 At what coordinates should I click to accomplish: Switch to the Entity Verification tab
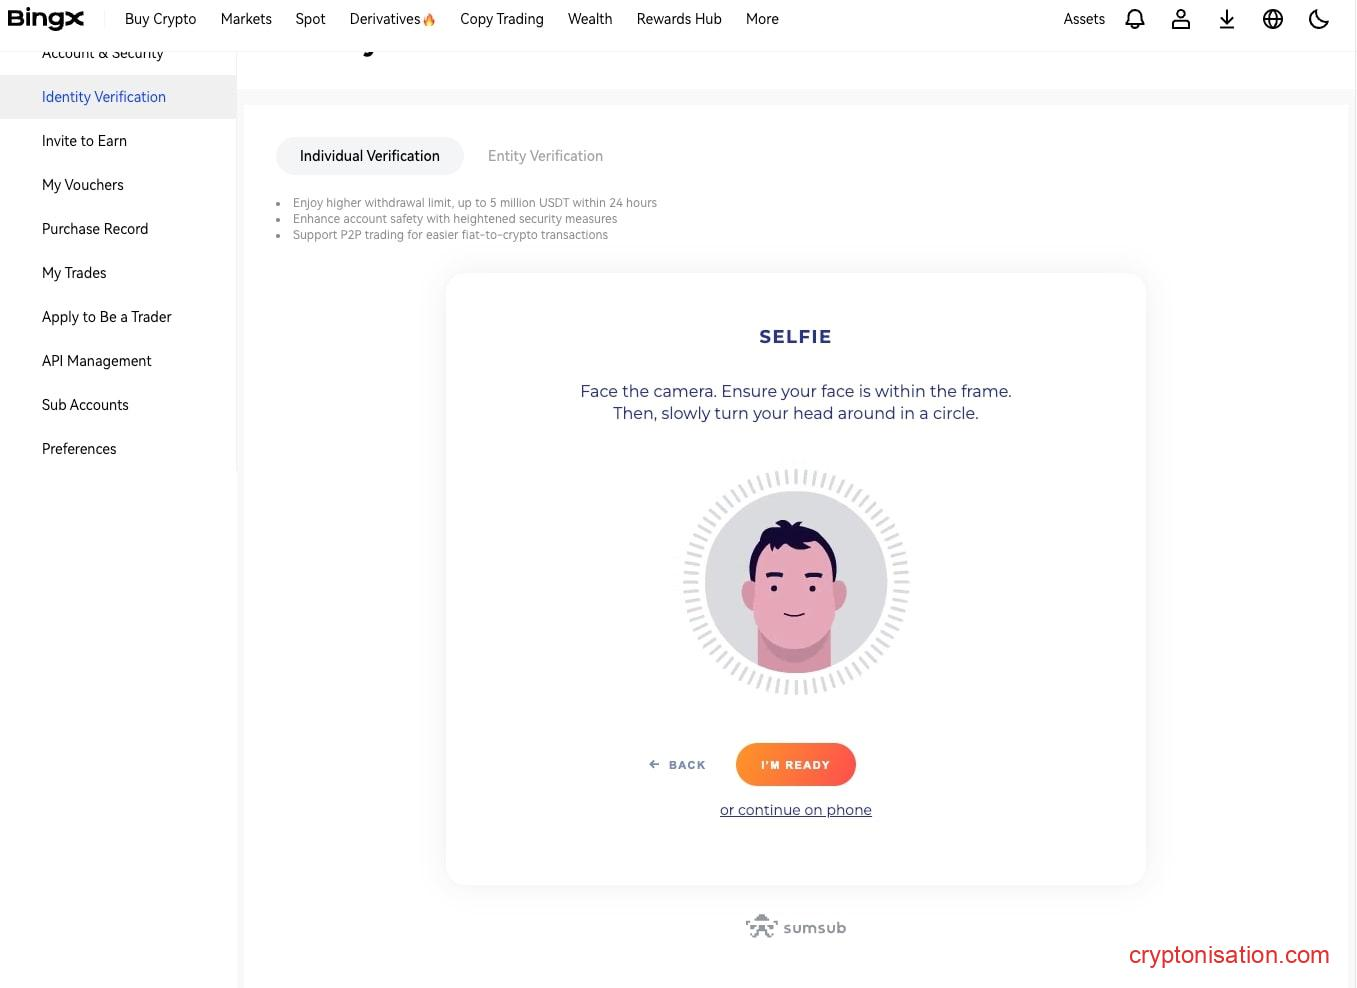[545, 156]
